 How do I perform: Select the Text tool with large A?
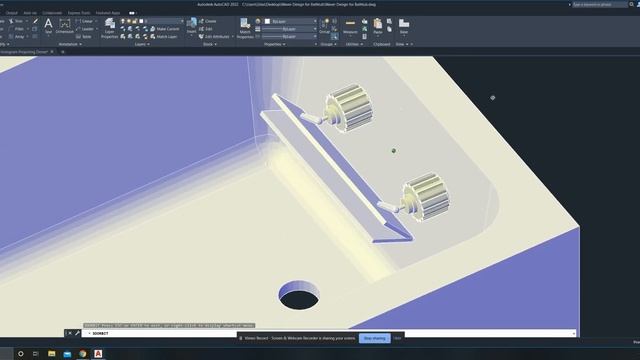click(48, 26)
